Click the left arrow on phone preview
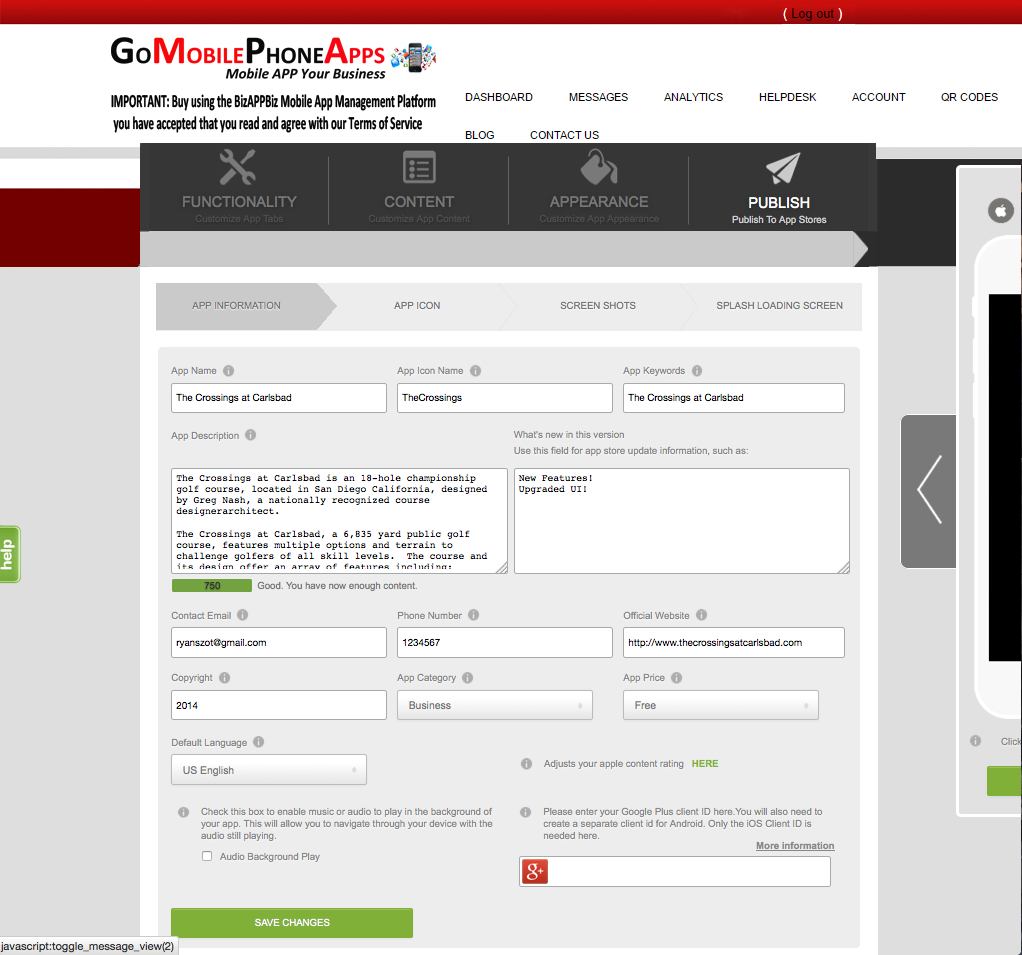The image size is (1022, 955). (929, 490)
